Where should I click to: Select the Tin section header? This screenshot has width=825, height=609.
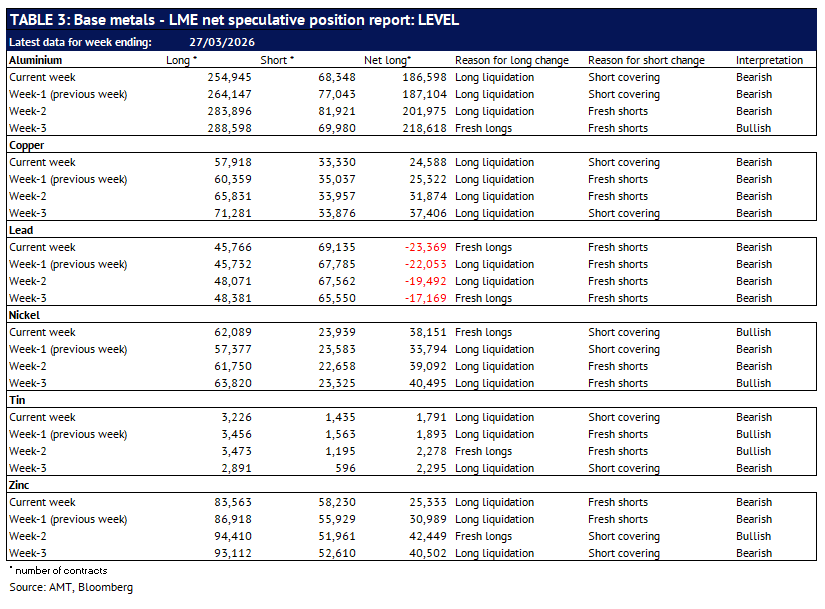pyautogui.click(x=18, y=400)
